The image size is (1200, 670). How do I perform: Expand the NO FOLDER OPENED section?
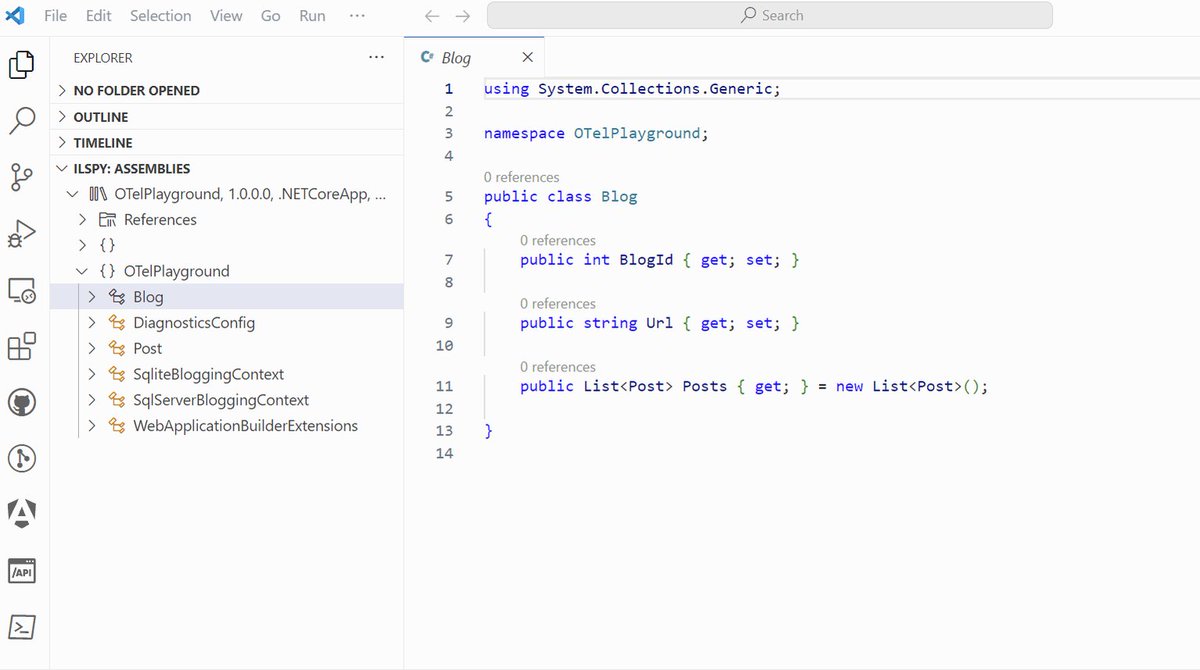(x=62, y=90)
